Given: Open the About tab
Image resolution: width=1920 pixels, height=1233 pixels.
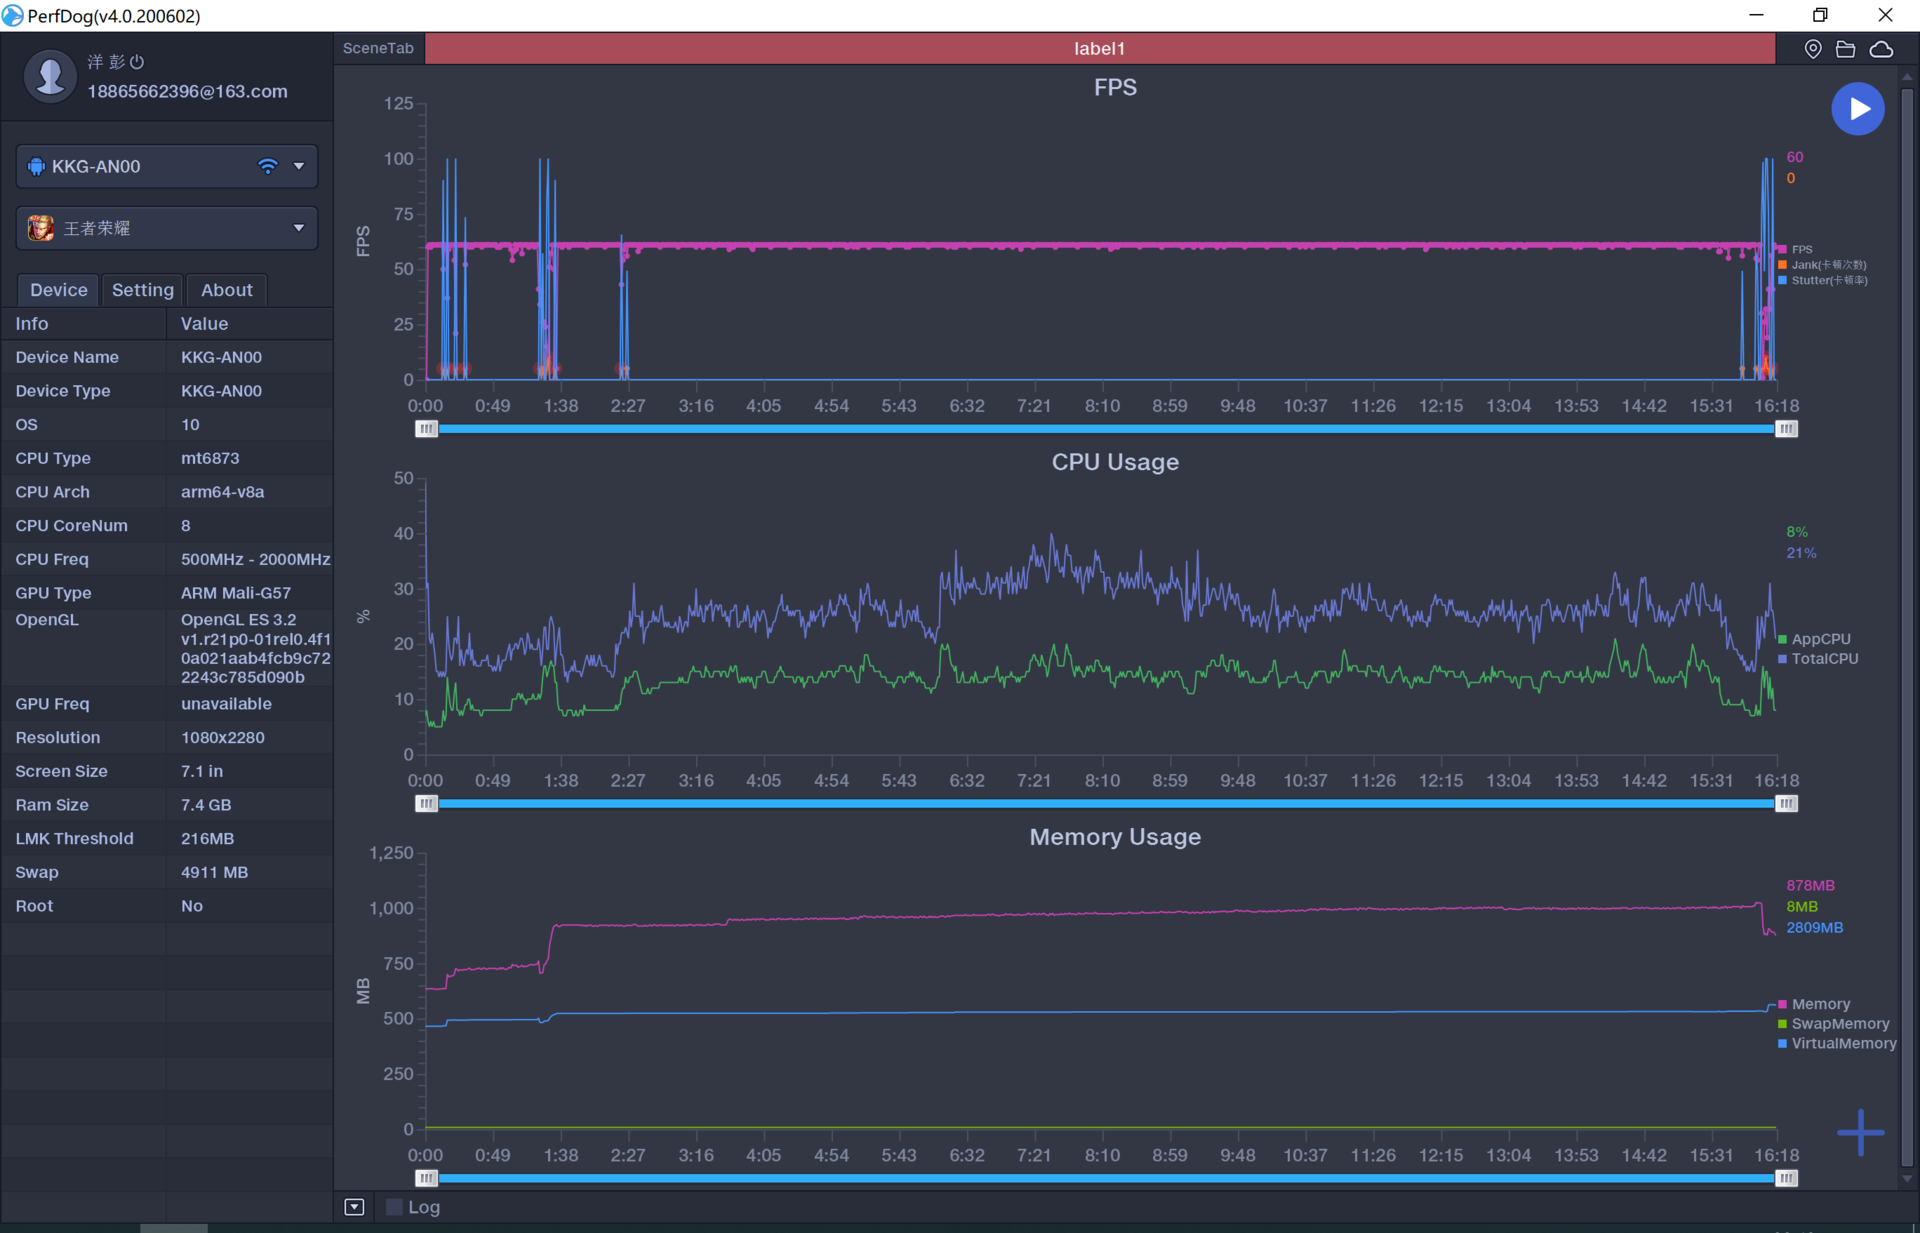Looking at the screenshot, I should point(227,290).
